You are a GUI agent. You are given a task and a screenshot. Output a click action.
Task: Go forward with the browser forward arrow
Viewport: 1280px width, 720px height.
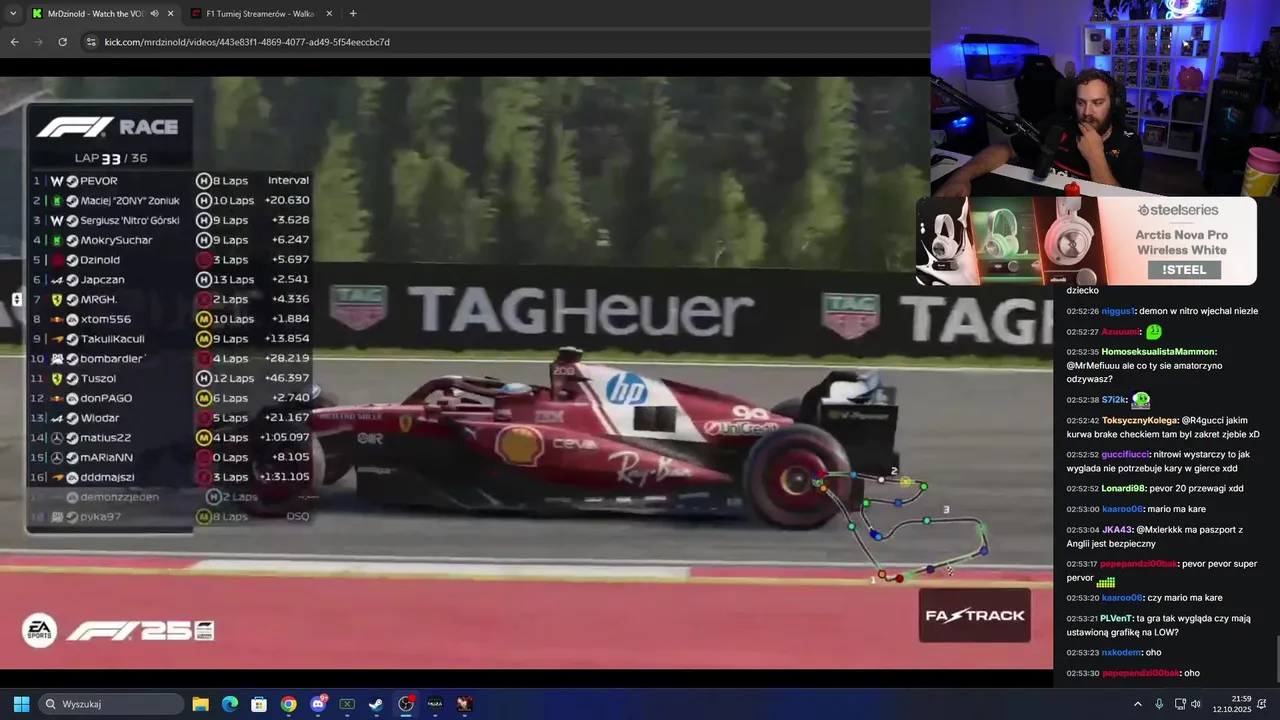38,42
